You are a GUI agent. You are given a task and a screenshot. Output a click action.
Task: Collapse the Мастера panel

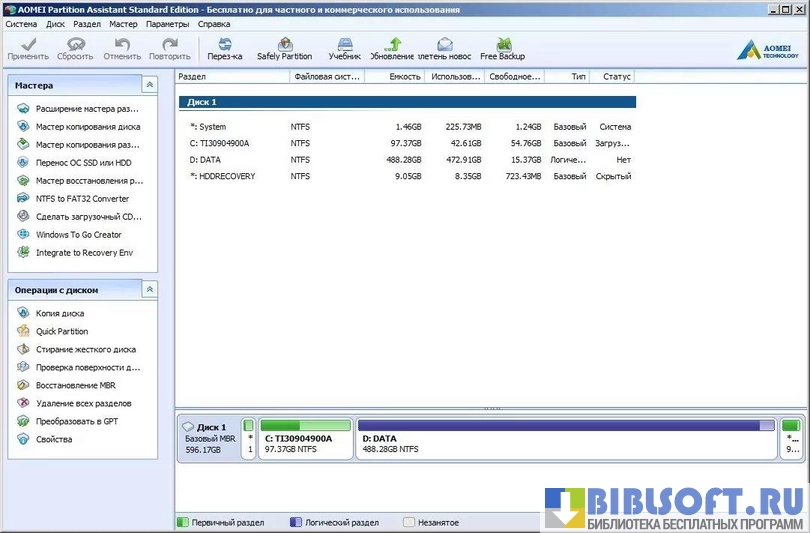150,86
